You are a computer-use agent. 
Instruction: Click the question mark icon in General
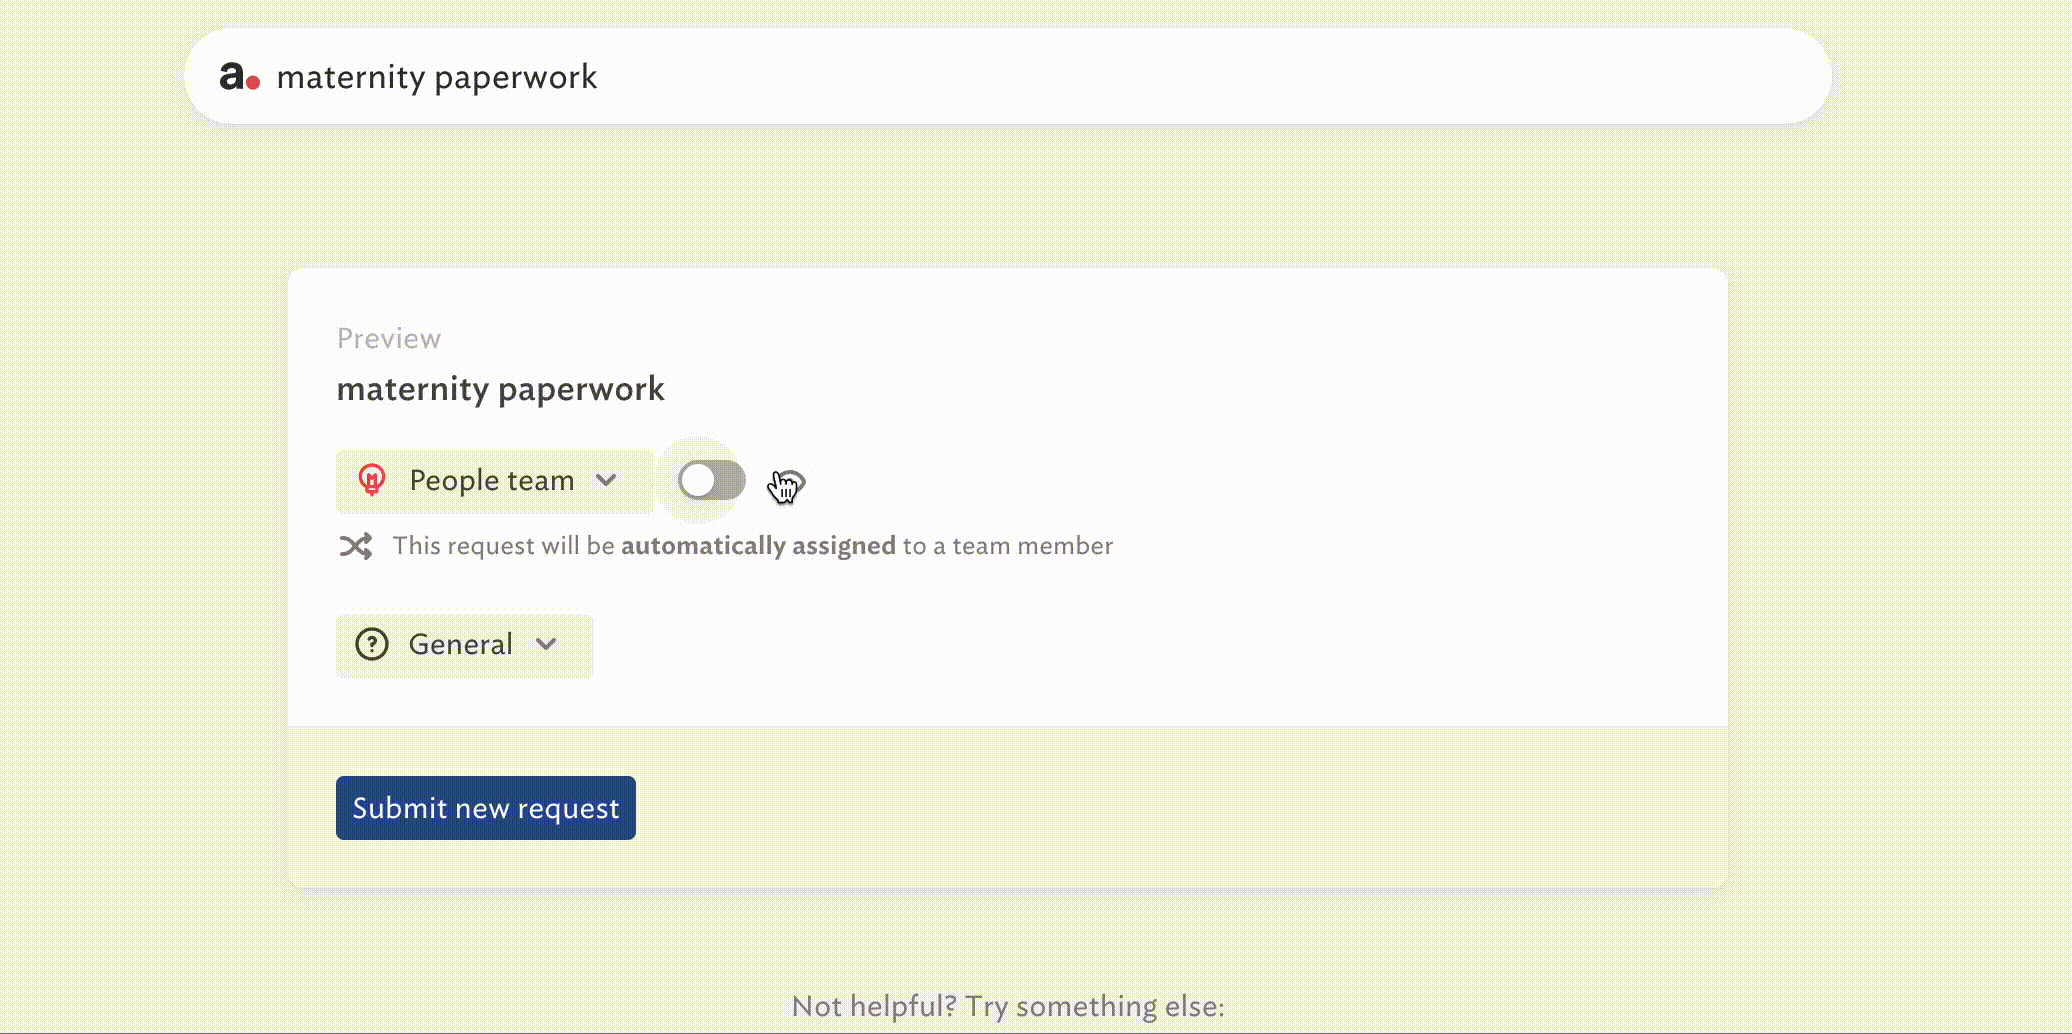(372, 644)
